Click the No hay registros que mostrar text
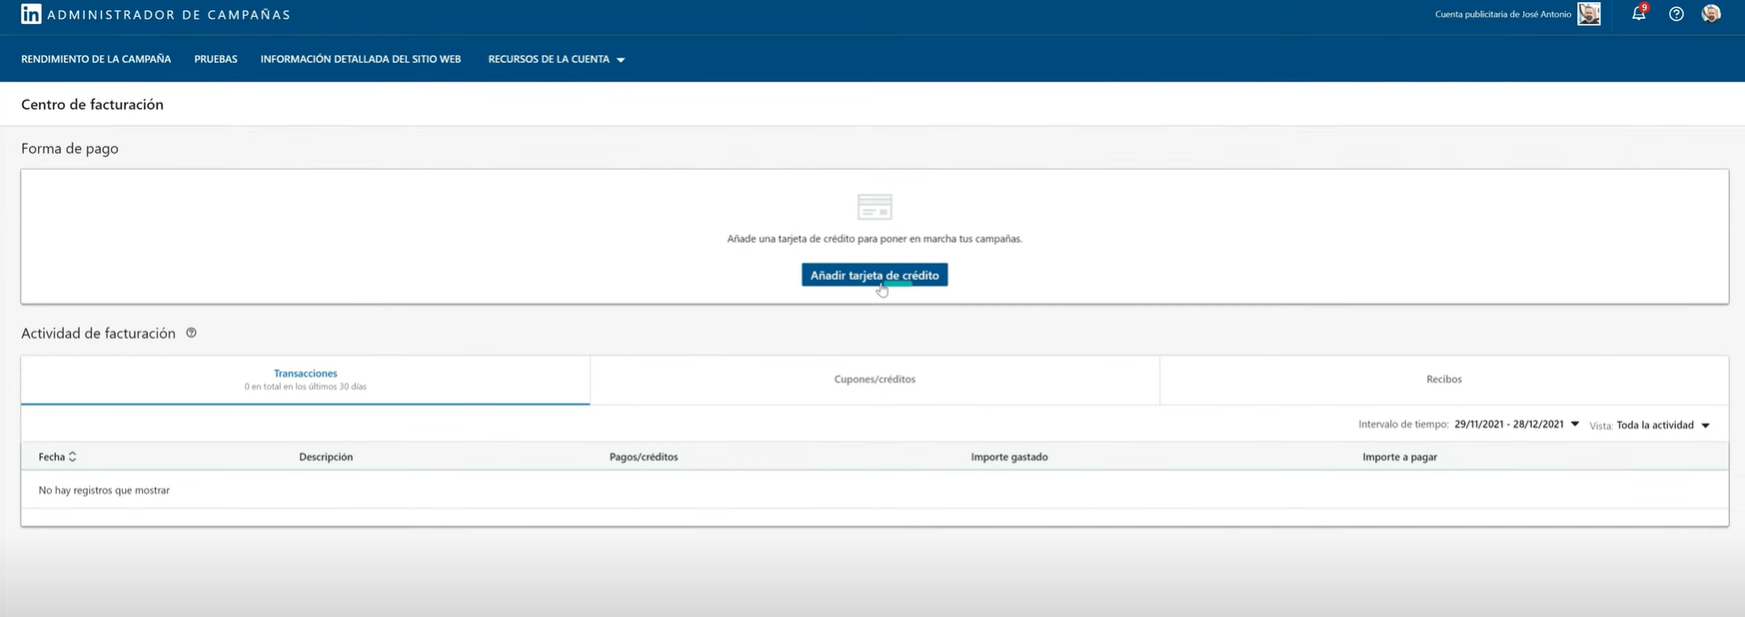 click(x=104, y=490)
